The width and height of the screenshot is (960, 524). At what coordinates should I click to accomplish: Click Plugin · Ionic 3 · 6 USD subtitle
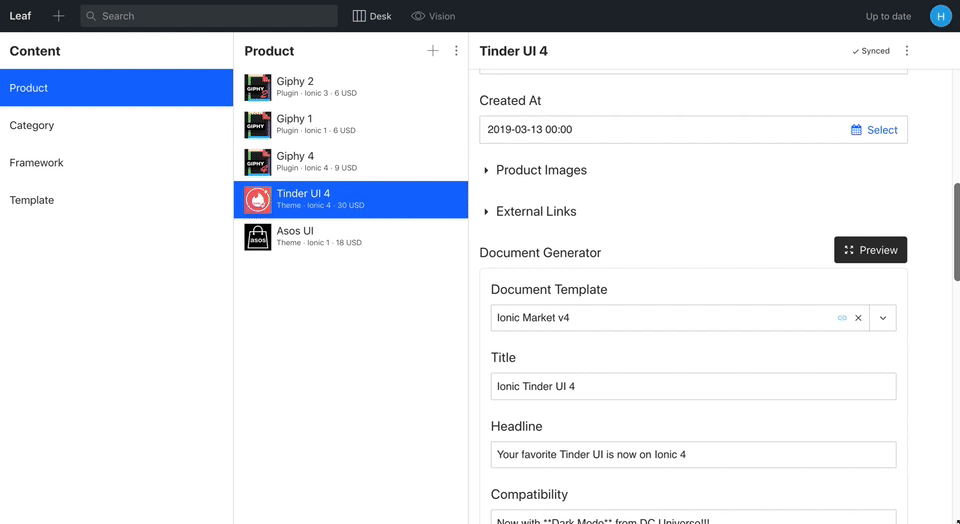(x=317, y=93)
